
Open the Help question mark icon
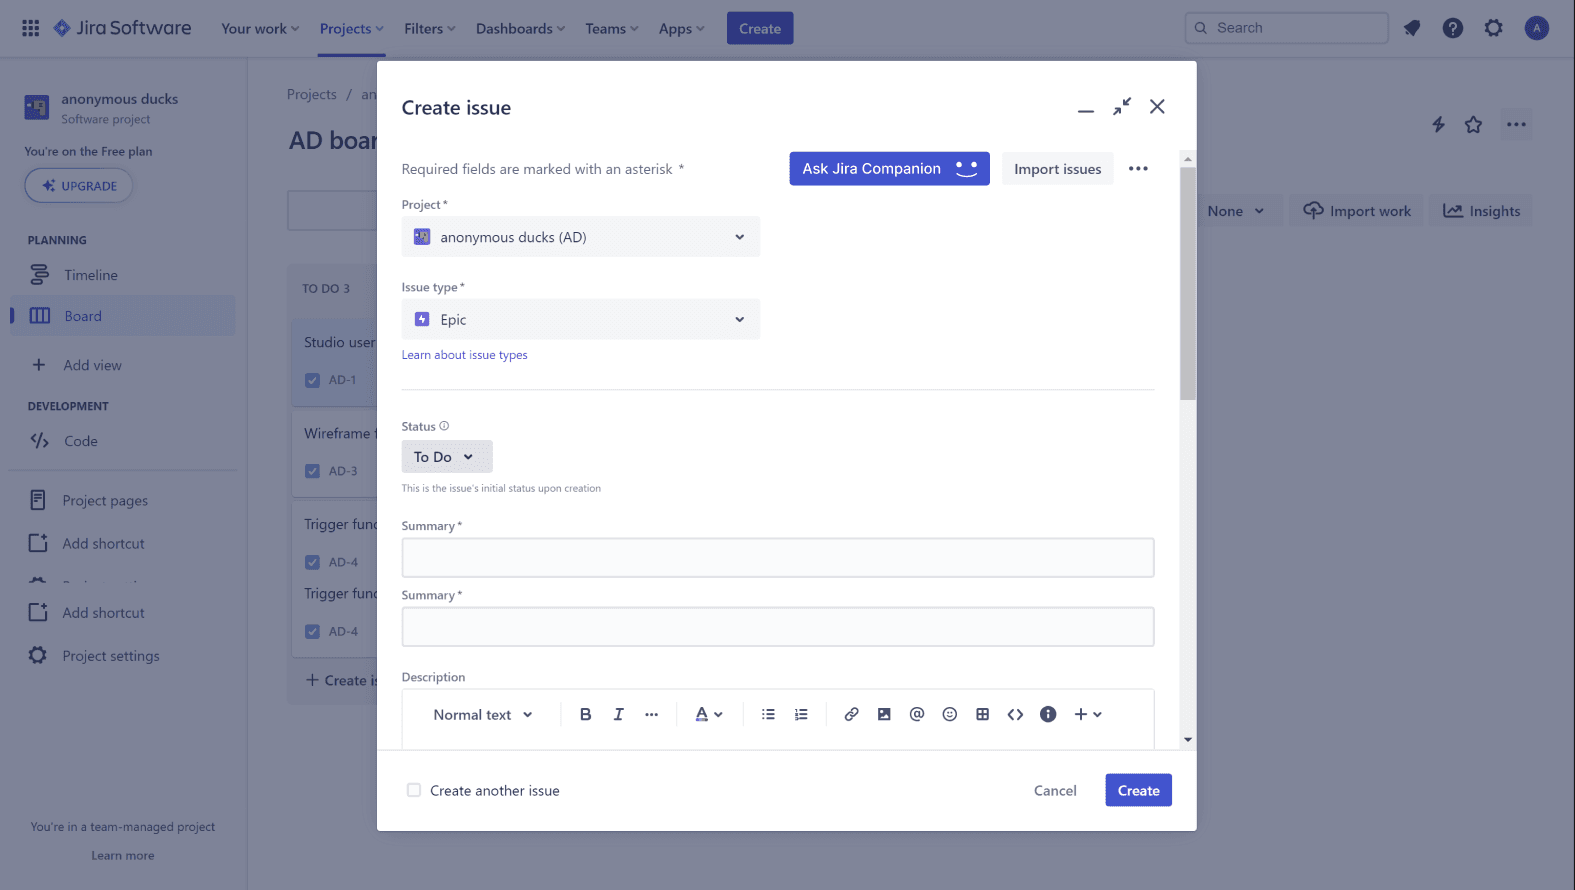(x=1453, y=28)
